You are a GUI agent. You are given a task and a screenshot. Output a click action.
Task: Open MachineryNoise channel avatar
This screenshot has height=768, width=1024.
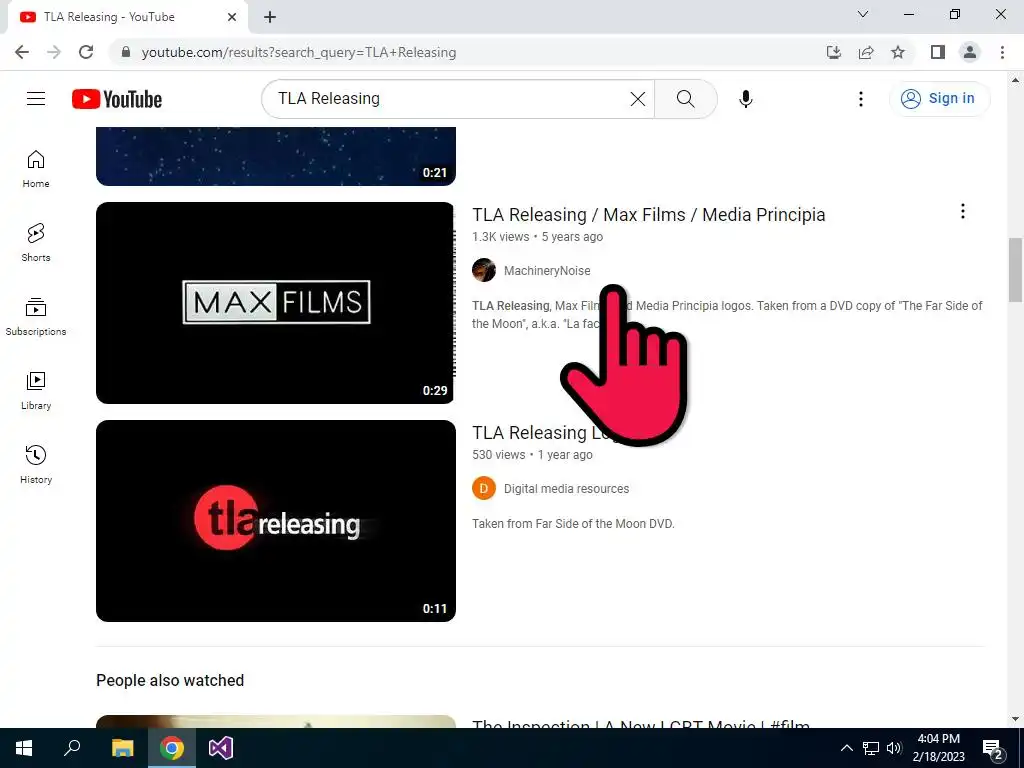tap(484, 270)
